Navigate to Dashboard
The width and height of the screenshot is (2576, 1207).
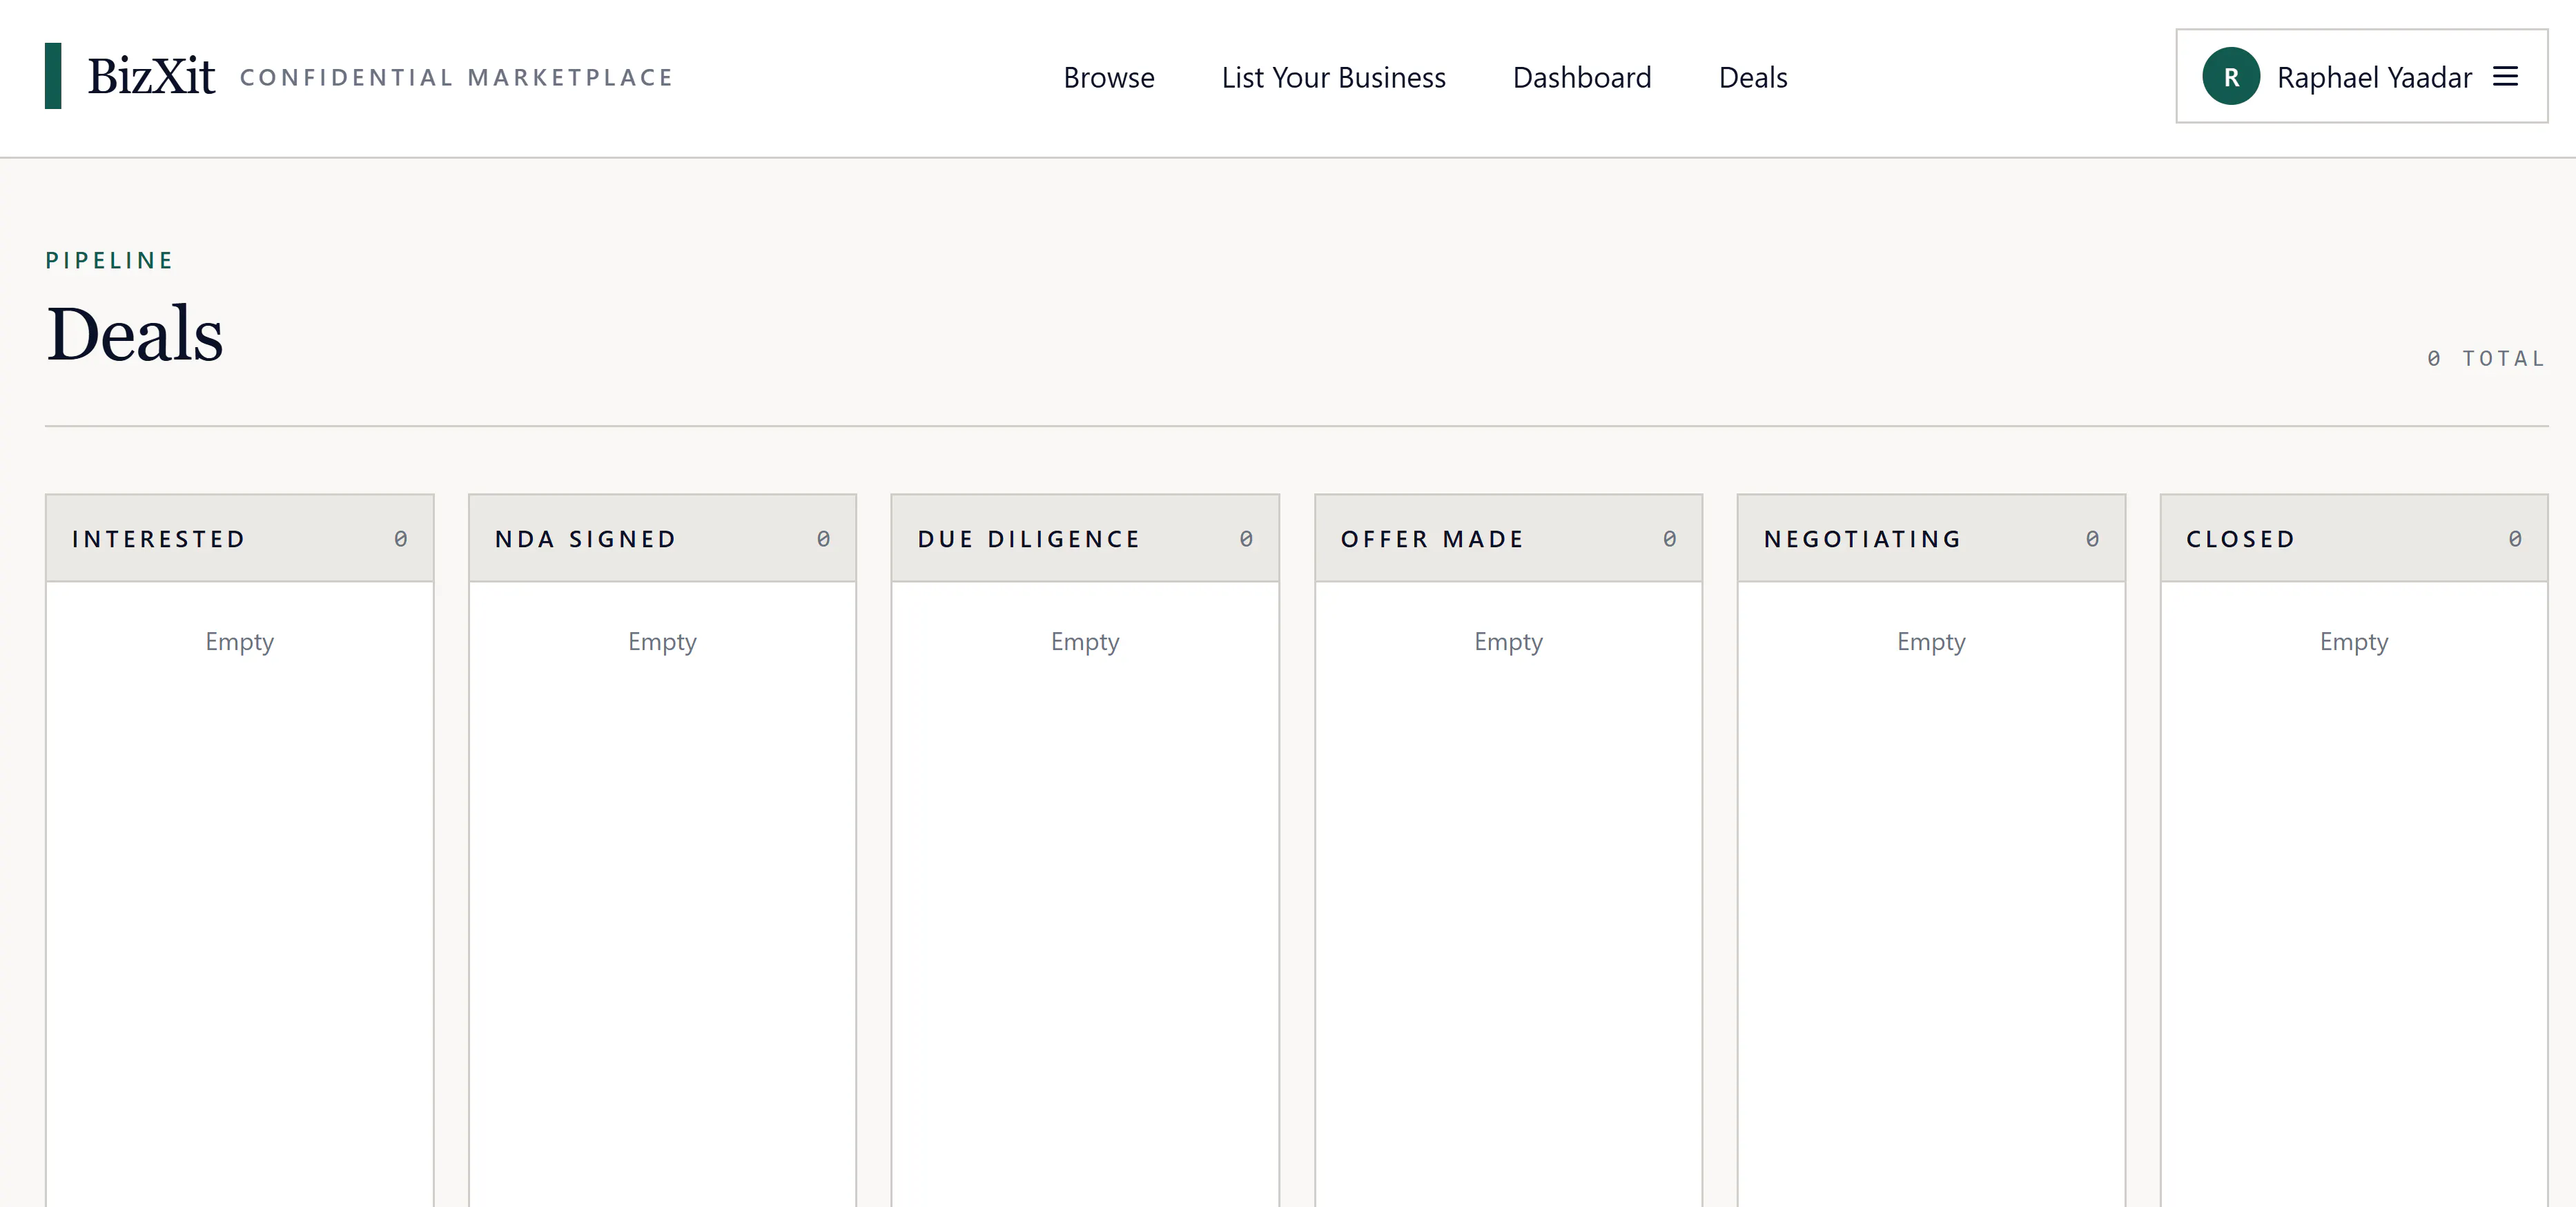pyautogui.click(x=1582, y=77)
